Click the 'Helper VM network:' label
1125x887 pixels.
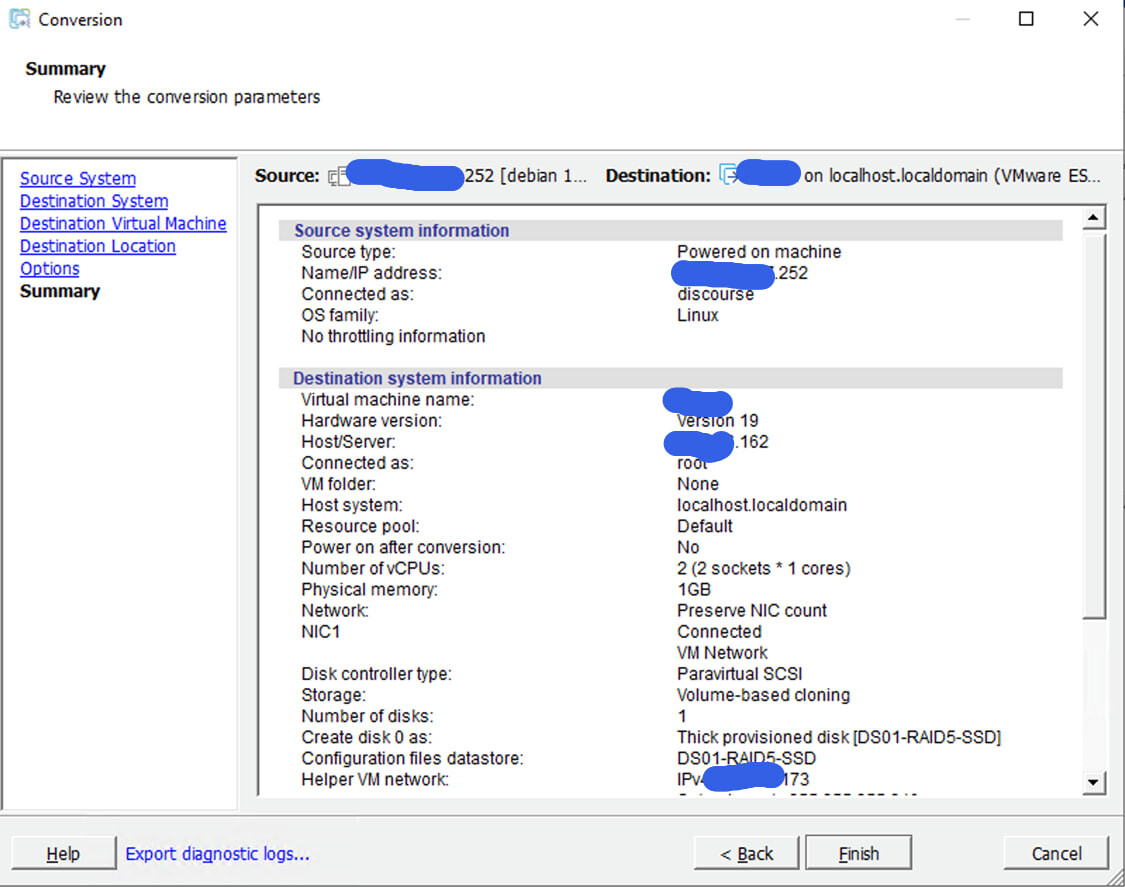coord(375,779)
